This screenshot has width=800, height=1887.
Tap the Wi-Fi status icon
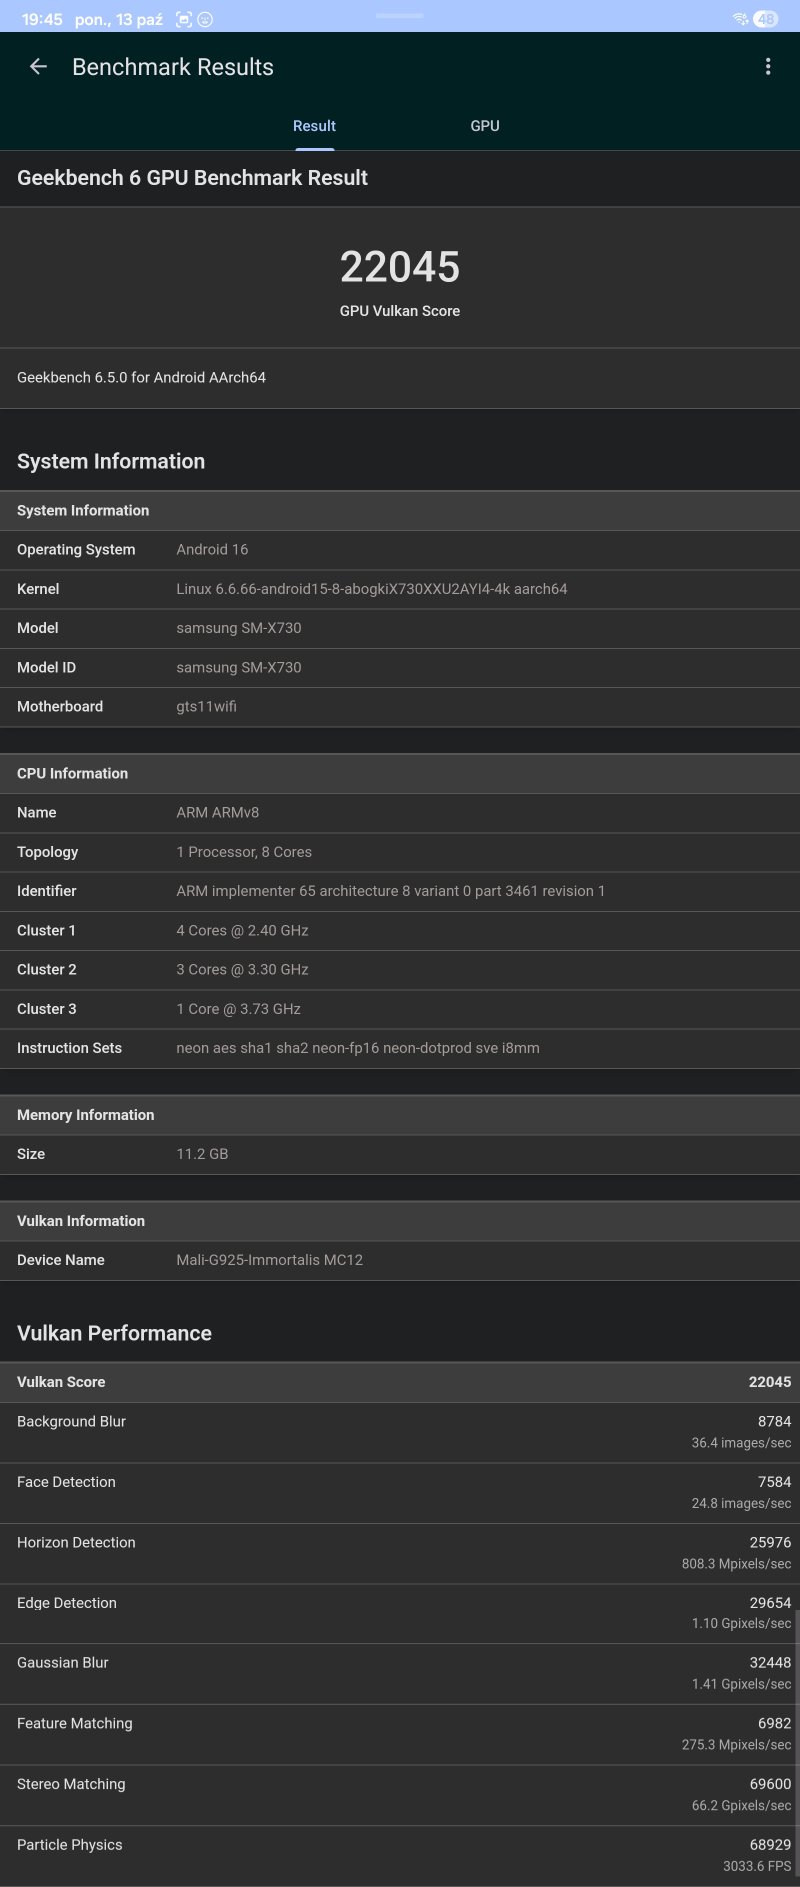click(740, 19)
